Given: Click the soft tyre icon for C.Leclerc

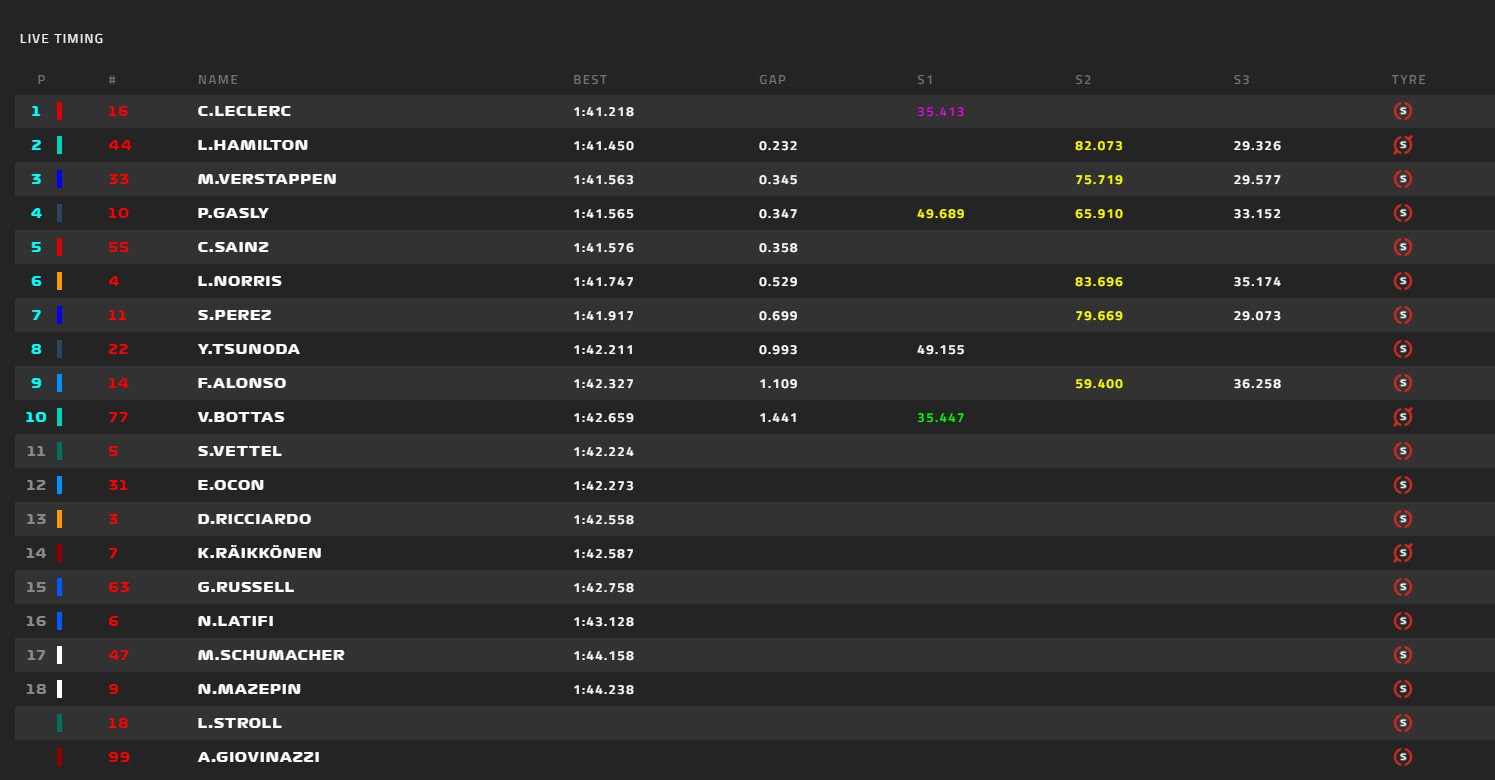Looking at the screenshot, I should point(1403,111).
